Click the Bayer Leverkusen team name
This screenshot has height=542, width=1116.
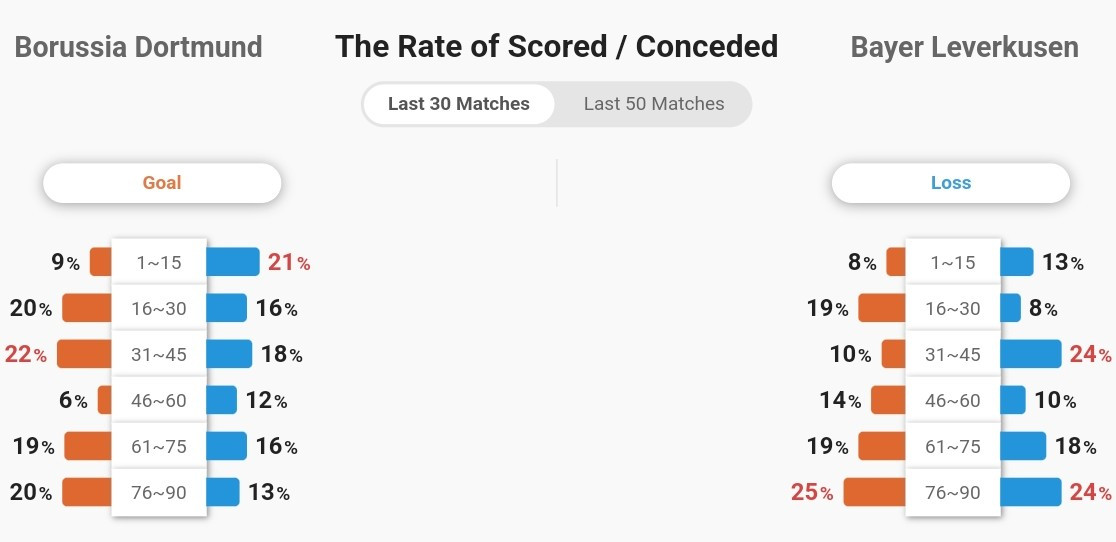(x=964, y=48)
